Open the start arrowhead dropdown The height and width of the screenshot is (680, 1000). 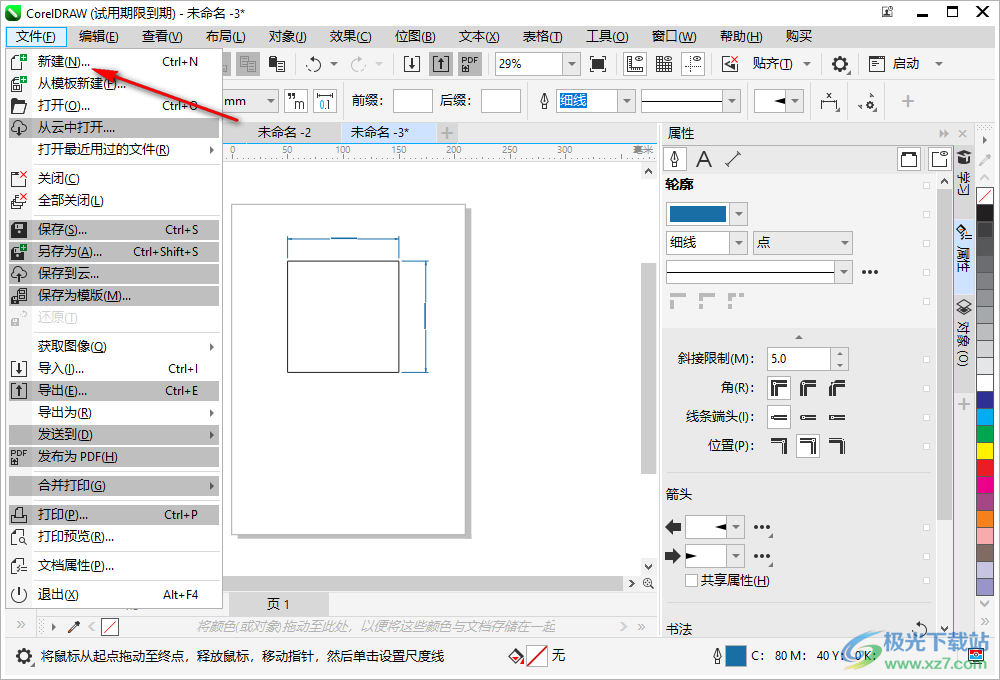[x=736, y=527]
